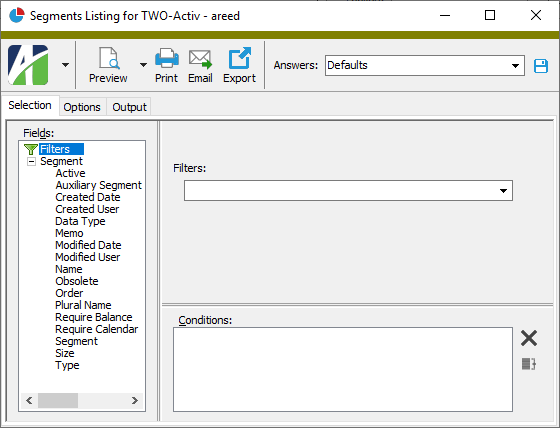The height and width of the screenshot is (428, 560).
Task: Click the Preview document icon
Action: click(x=109, y=58)
